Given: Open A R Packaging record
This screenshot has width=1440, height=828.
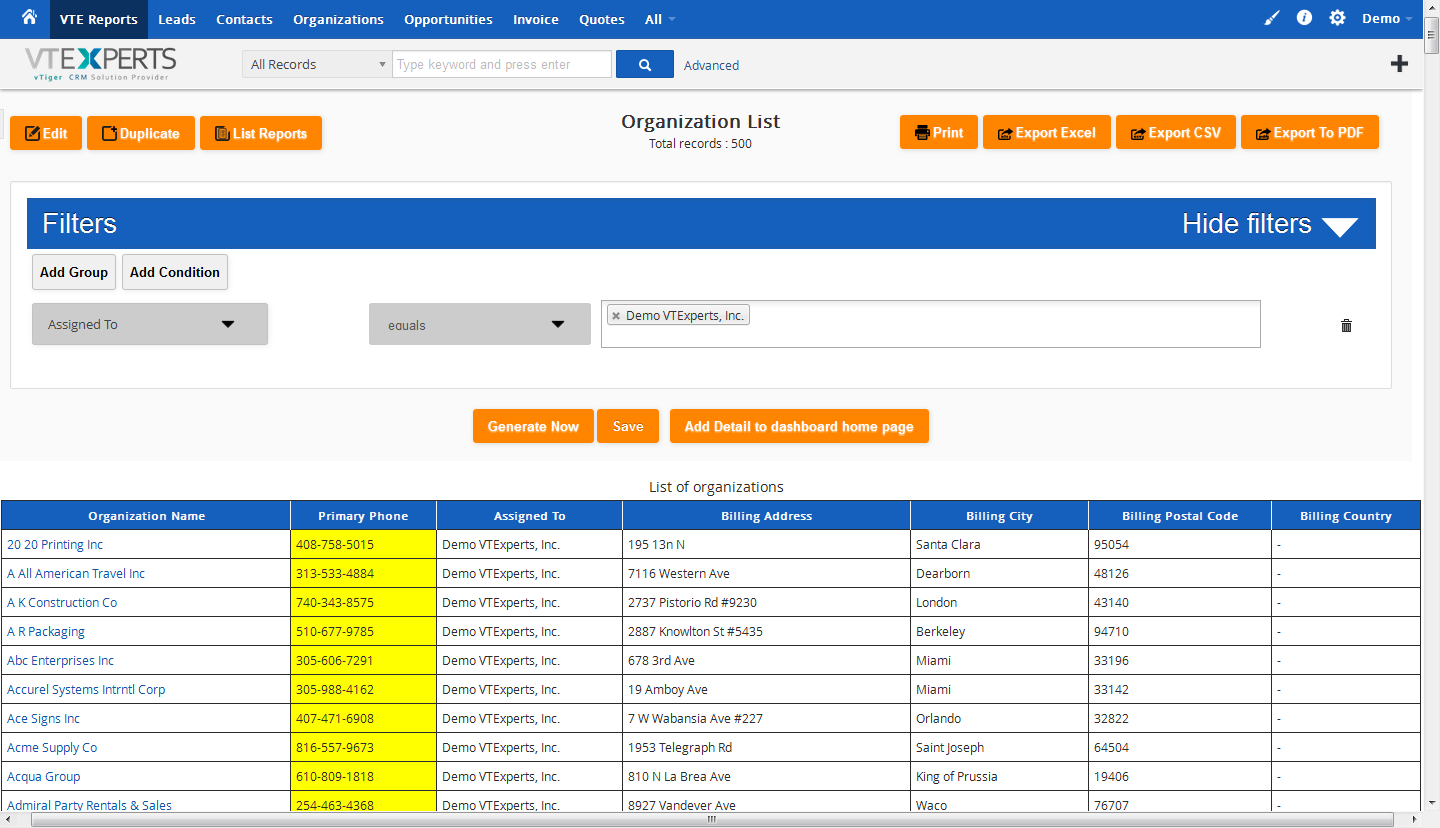Looking at the screenshot, I should (x=46, y=632).
